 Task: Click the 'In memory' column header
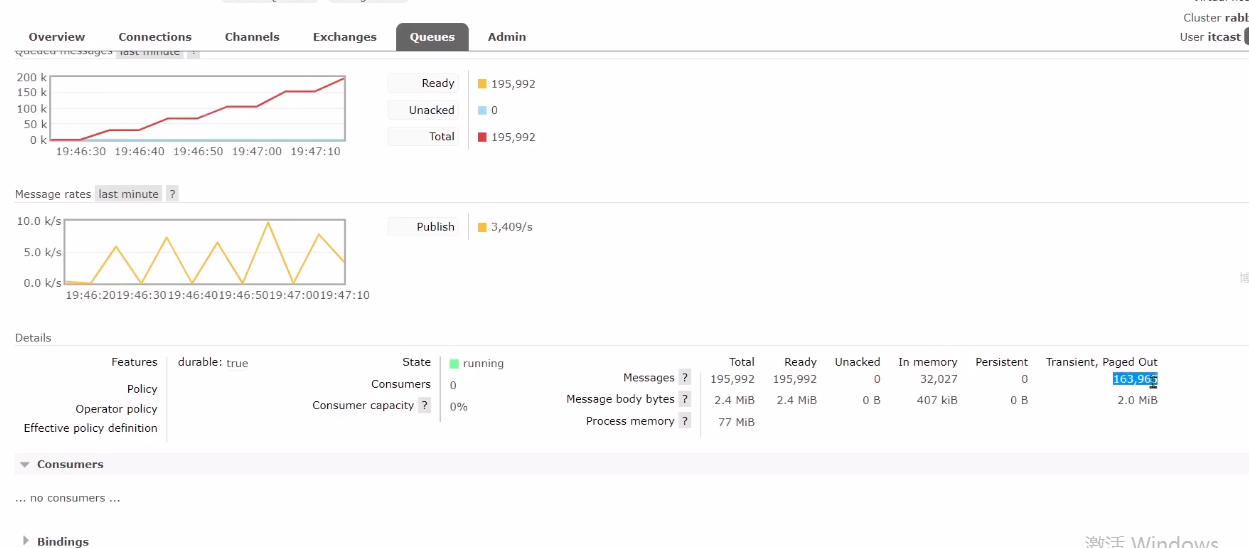point(928,362)
